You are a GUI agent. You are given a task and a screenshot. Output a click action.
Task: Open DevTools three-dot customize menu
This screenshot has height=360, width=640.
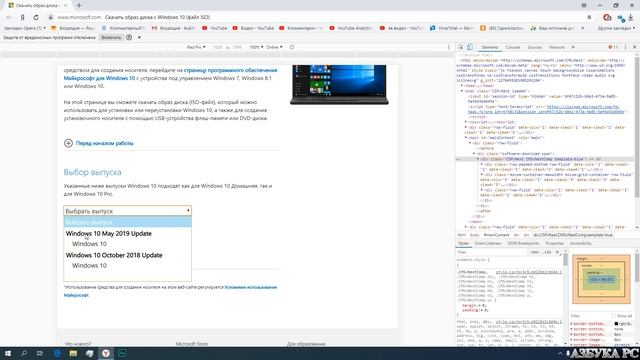tap(625, 47)
